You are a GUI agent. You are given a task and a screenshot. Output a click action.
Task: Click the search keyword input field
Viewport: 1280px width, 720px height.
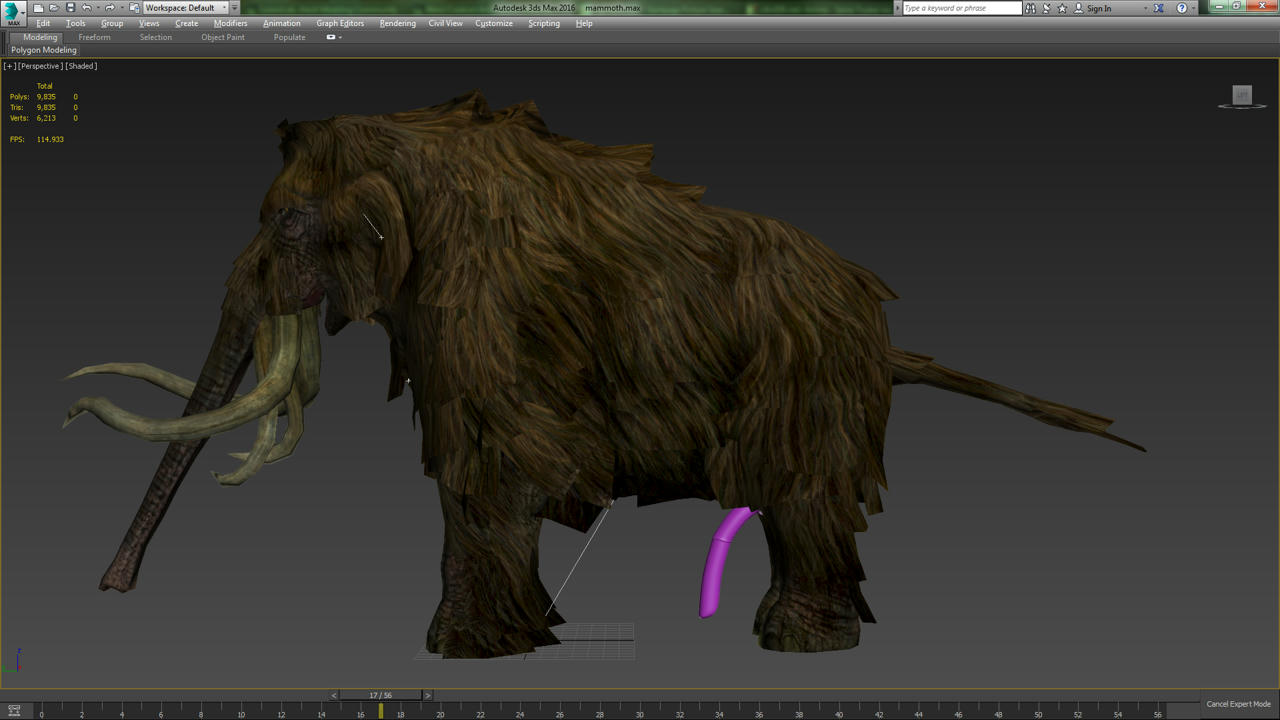[961, 8]
